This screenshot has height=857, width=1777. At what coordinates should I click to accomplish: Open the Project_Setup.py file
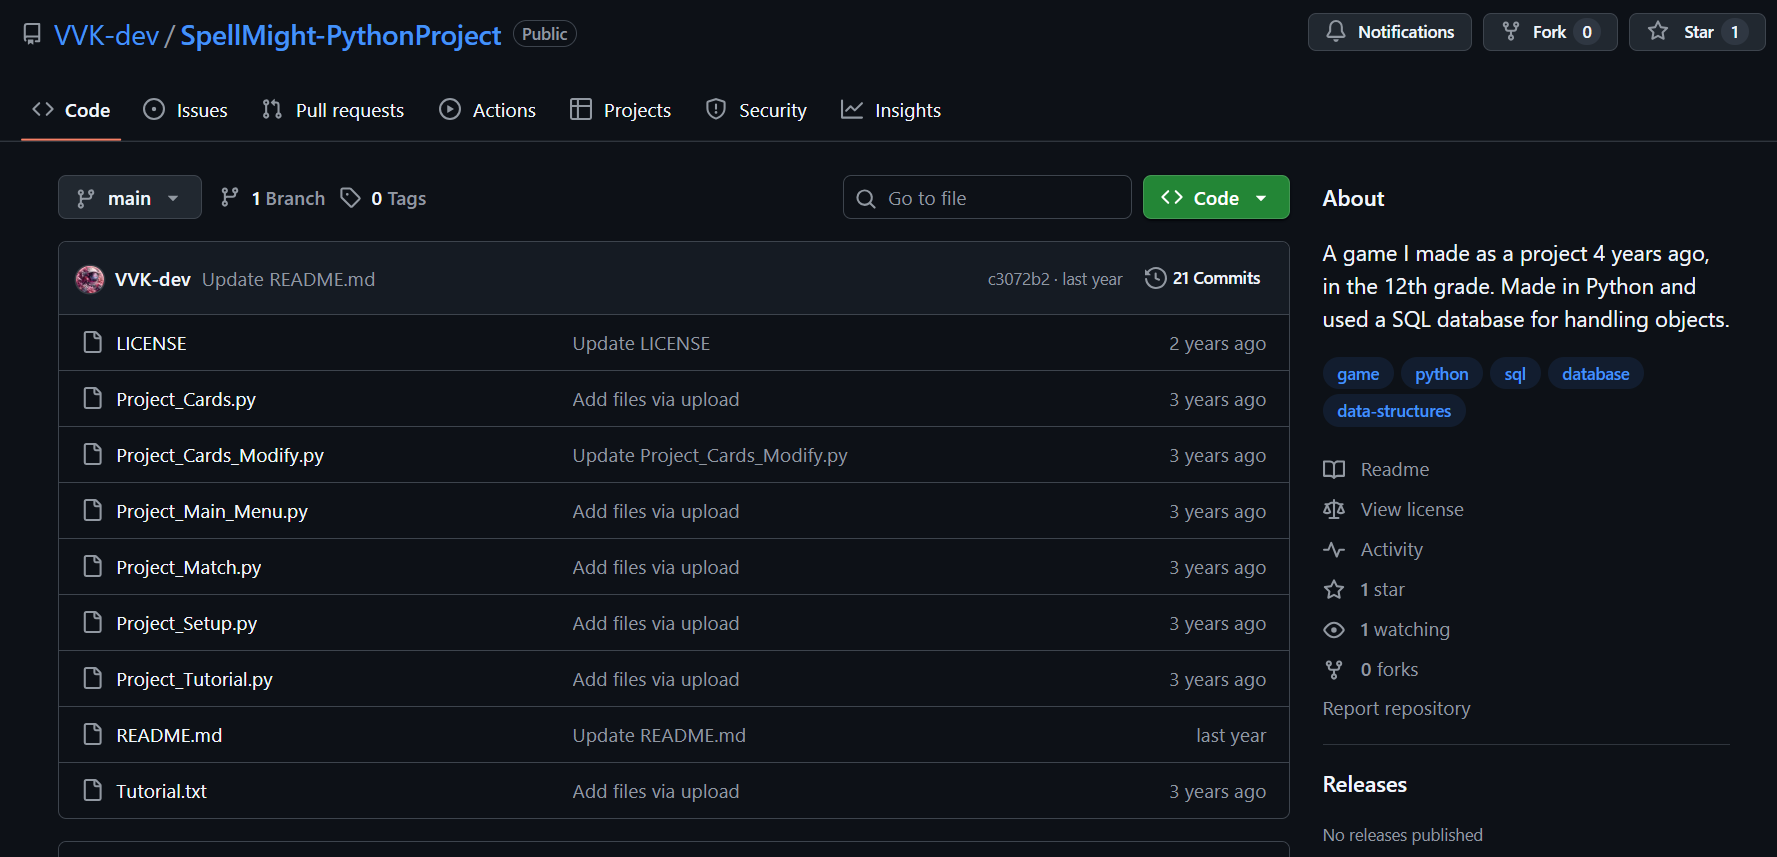tap(186, 623)
